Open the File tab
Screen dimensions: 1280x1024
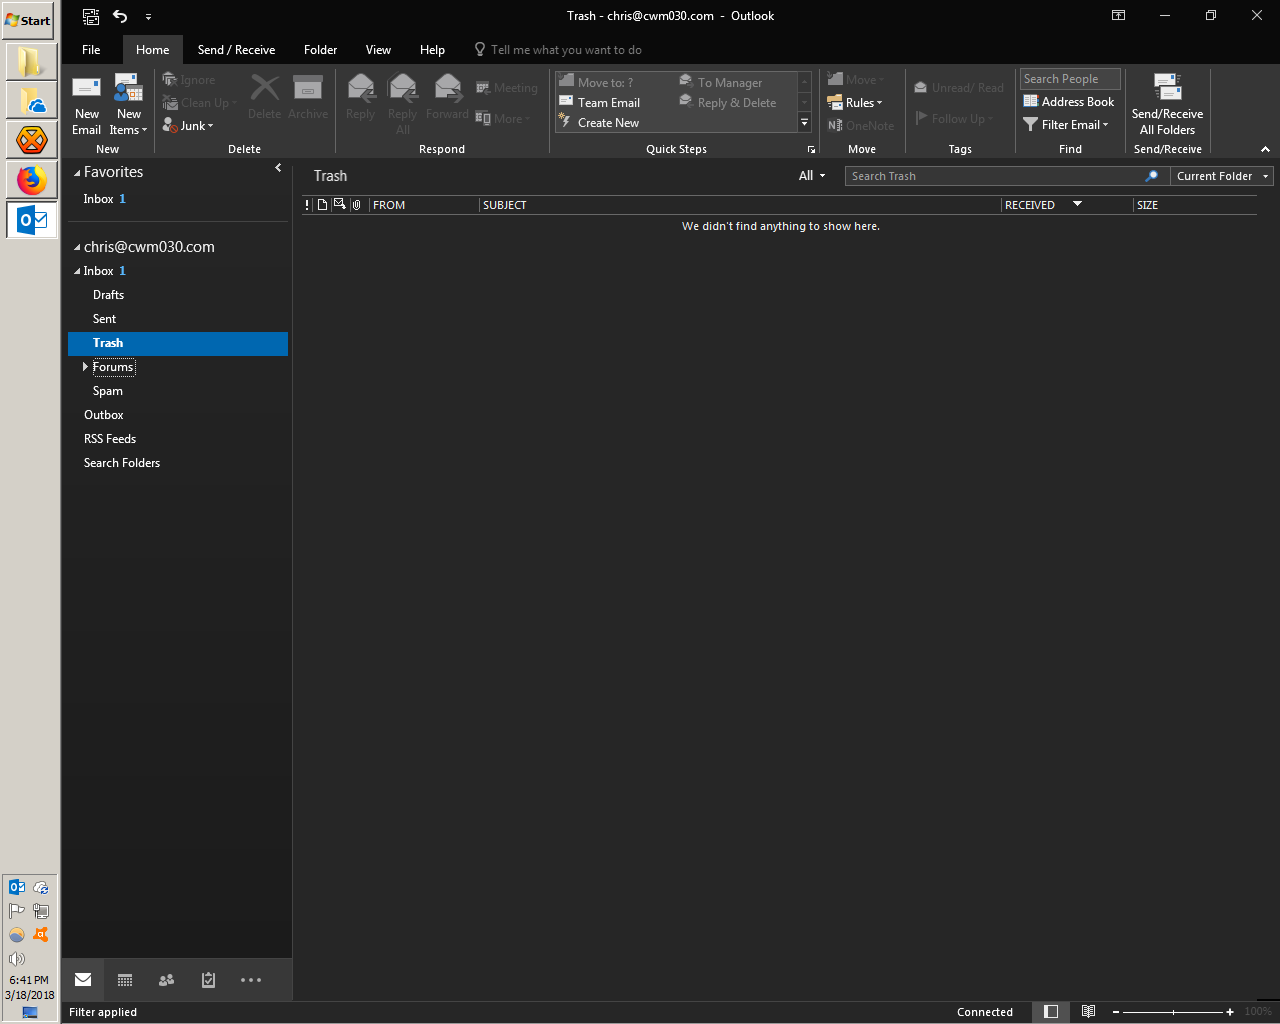click(91, 50)
